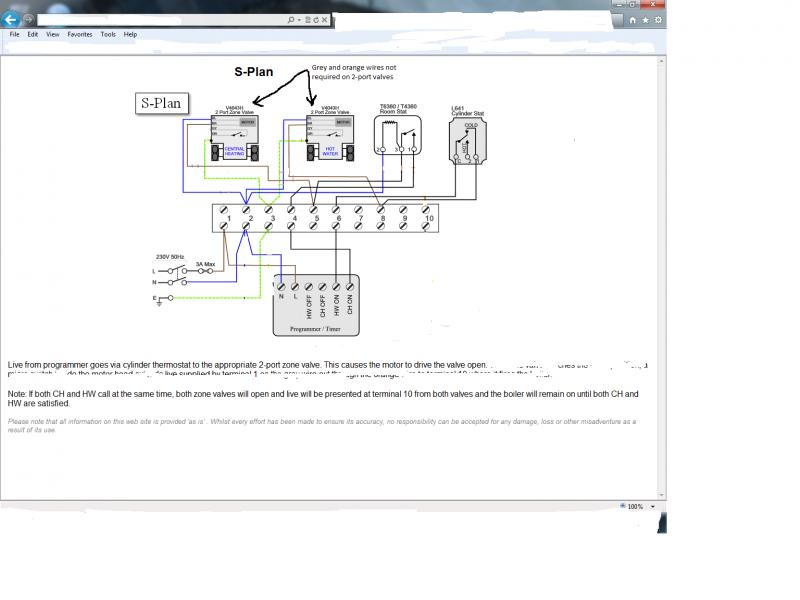Viewport: 800px width, 600px height.
Task: Open the Tools menu
Action: point(108,34)
